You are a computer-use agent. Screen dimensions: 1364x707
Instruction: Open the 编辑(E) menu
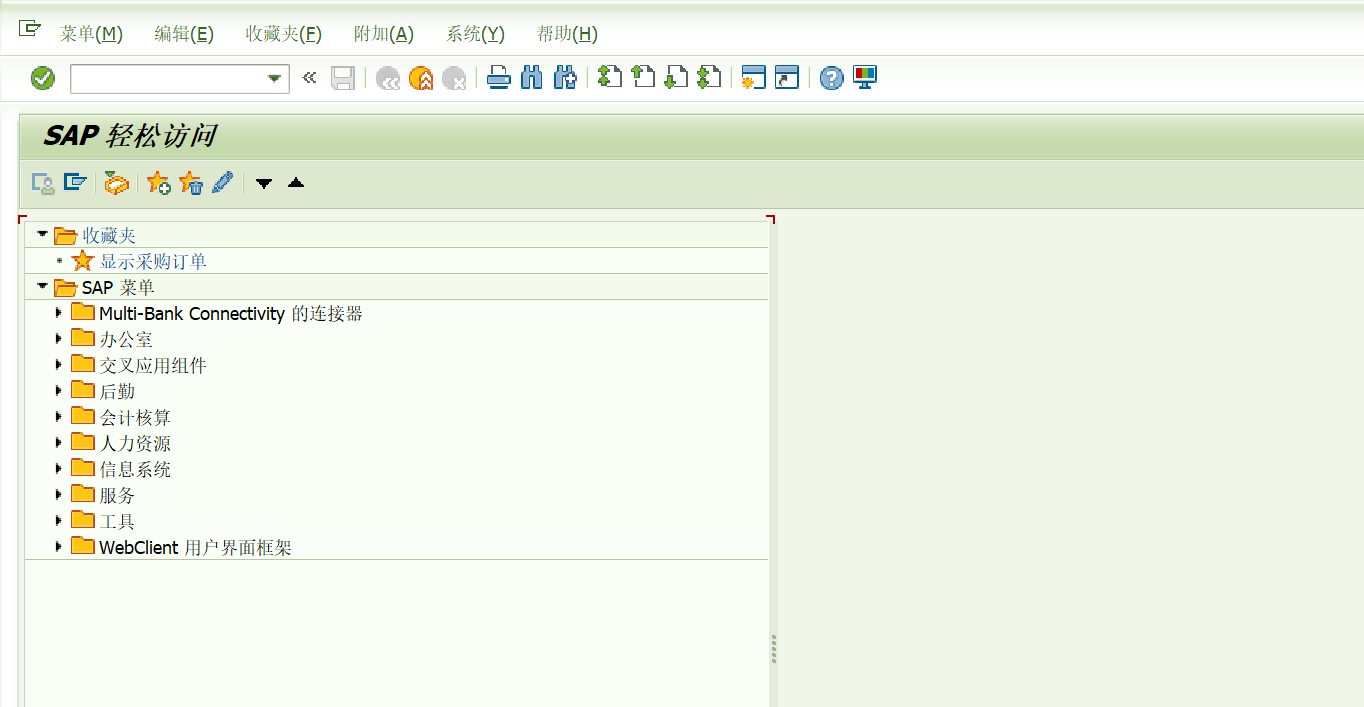pos(184,34)
